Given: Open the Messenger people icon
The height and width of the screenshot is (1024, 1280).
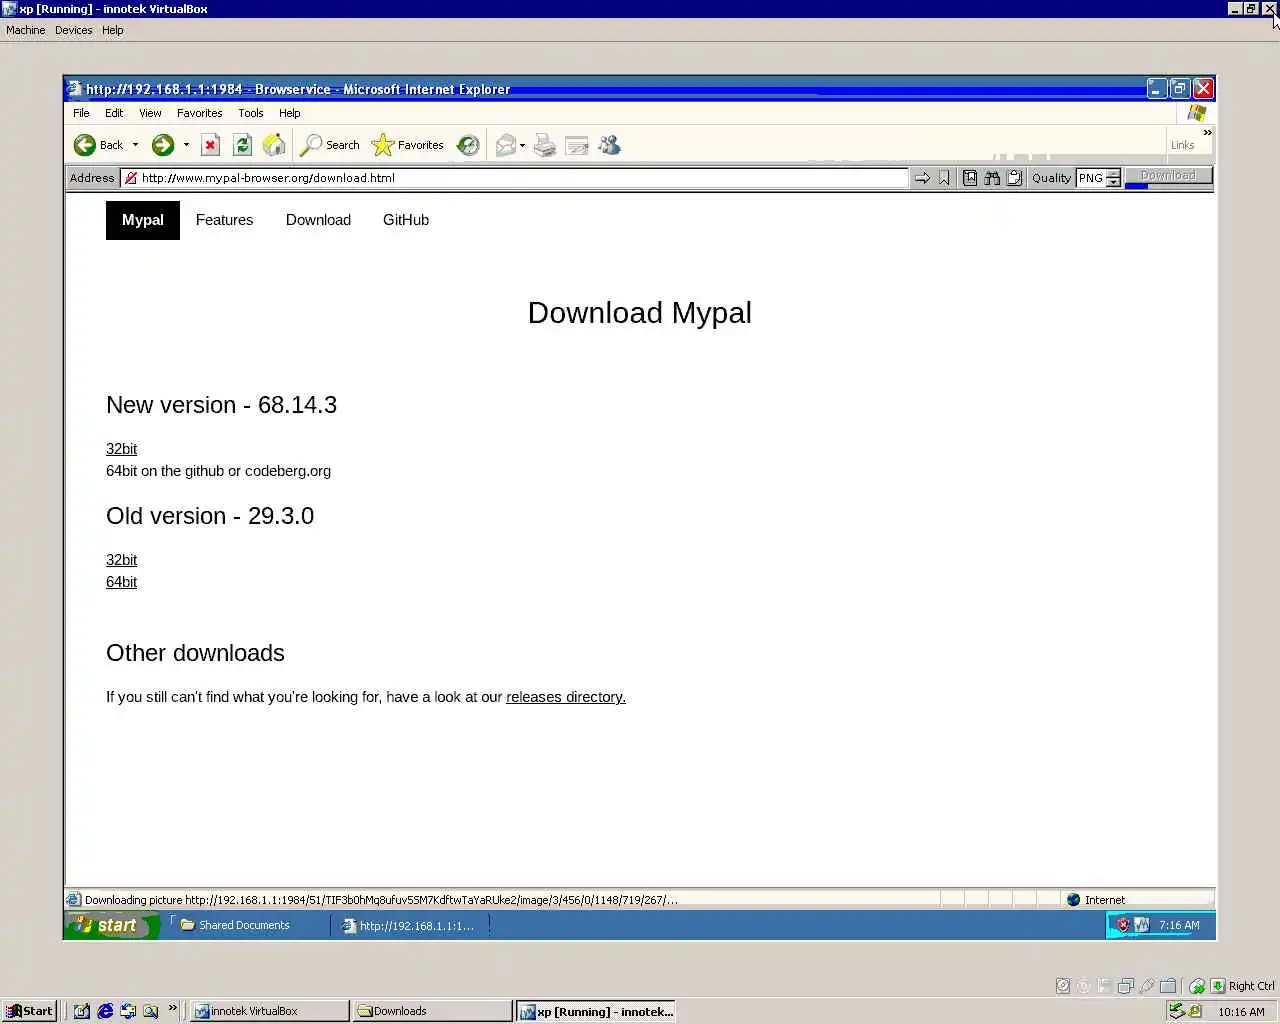Looking at the screenshot, I should 609,145.
